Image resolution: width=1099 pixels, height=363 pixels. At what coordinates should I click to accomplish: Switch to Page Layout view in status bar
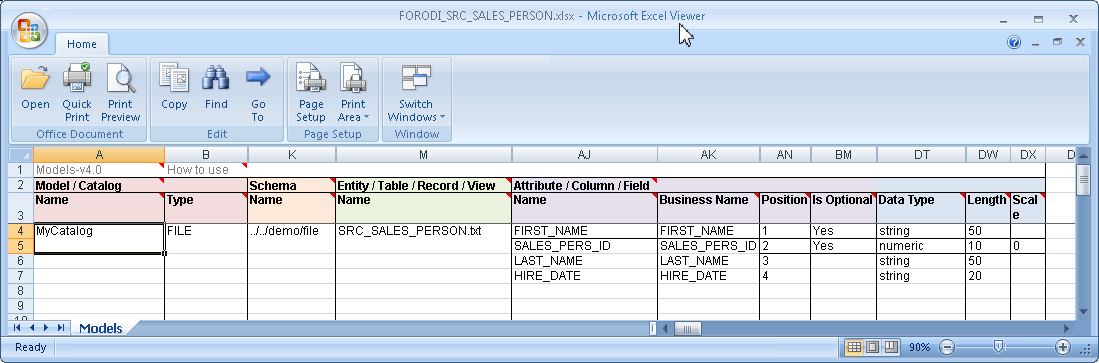pos(873,347)
